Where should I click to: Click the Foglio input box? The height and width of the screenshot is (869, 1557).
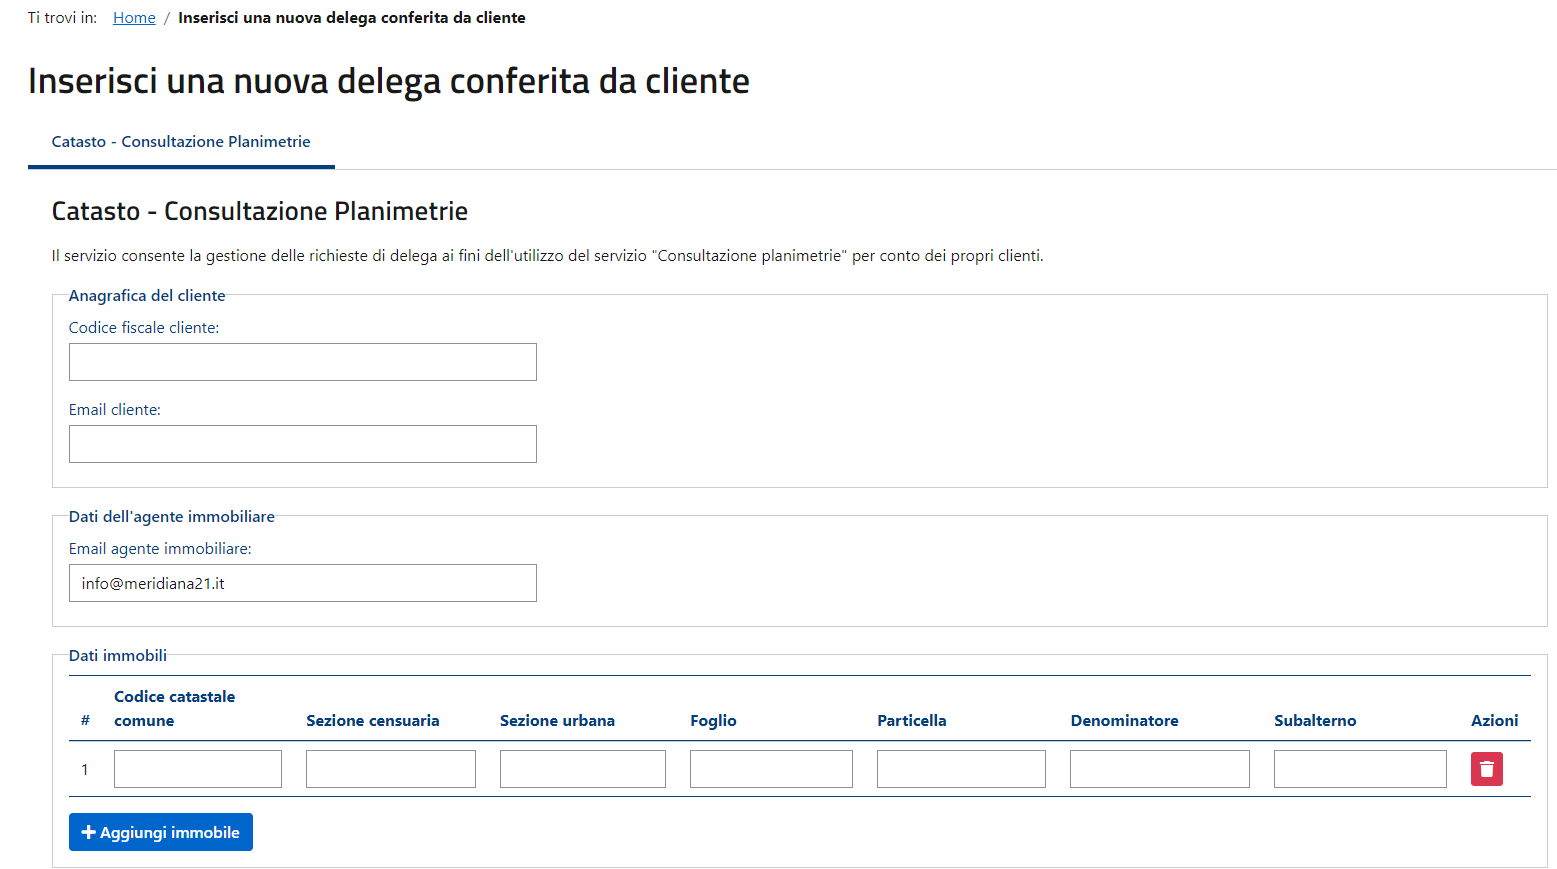coord(771,769)
